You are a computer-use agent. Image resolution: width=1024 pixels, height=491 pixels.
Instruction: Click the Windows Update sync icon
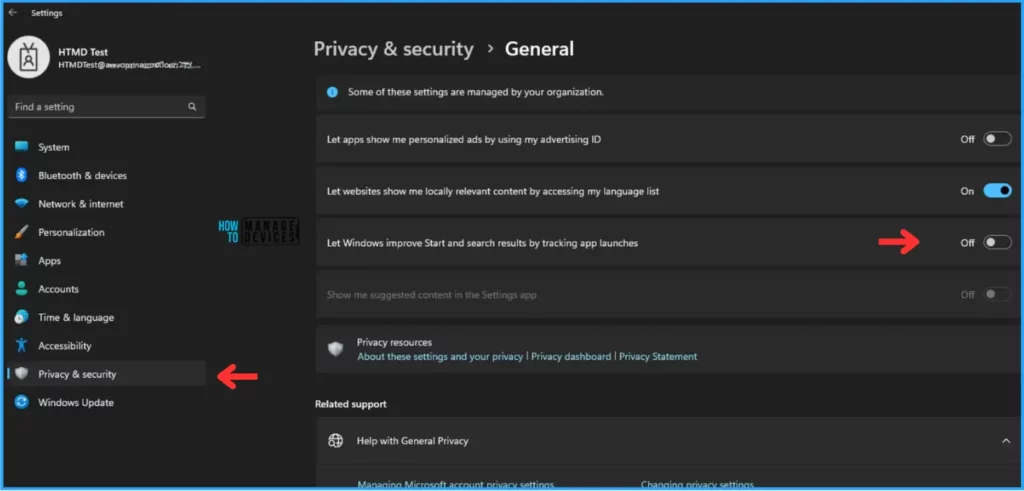coord(22,402)
